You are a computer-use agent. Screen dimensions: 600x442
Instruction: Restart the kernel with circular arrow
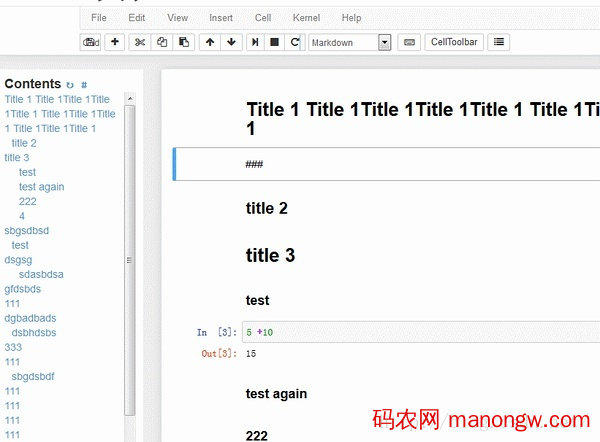[294, 42]
